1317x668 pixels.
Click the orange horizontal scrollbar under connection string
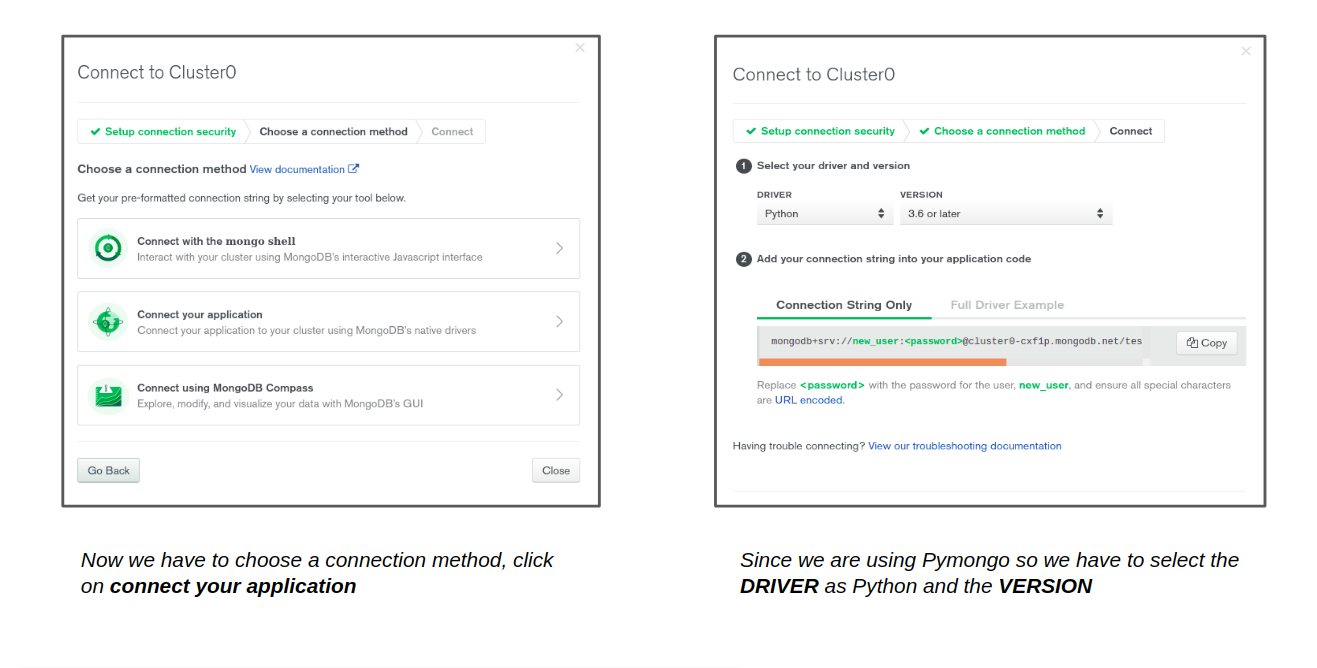tap(882, 362)
